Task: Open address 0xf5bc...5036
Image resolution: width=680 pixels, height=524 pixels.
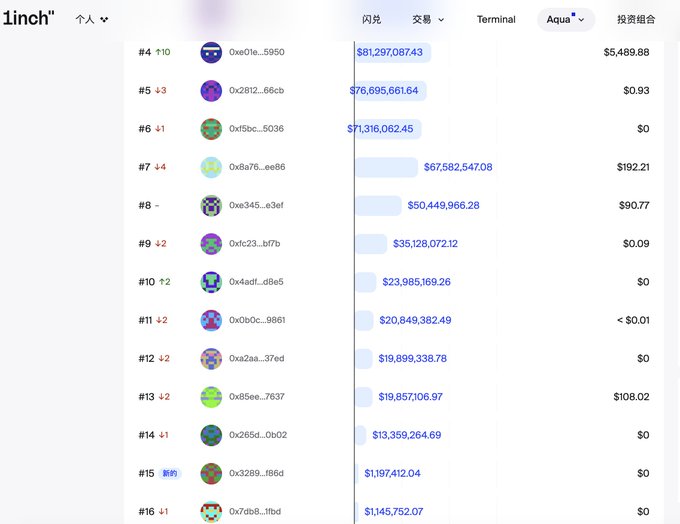Action: pos(257,128)
